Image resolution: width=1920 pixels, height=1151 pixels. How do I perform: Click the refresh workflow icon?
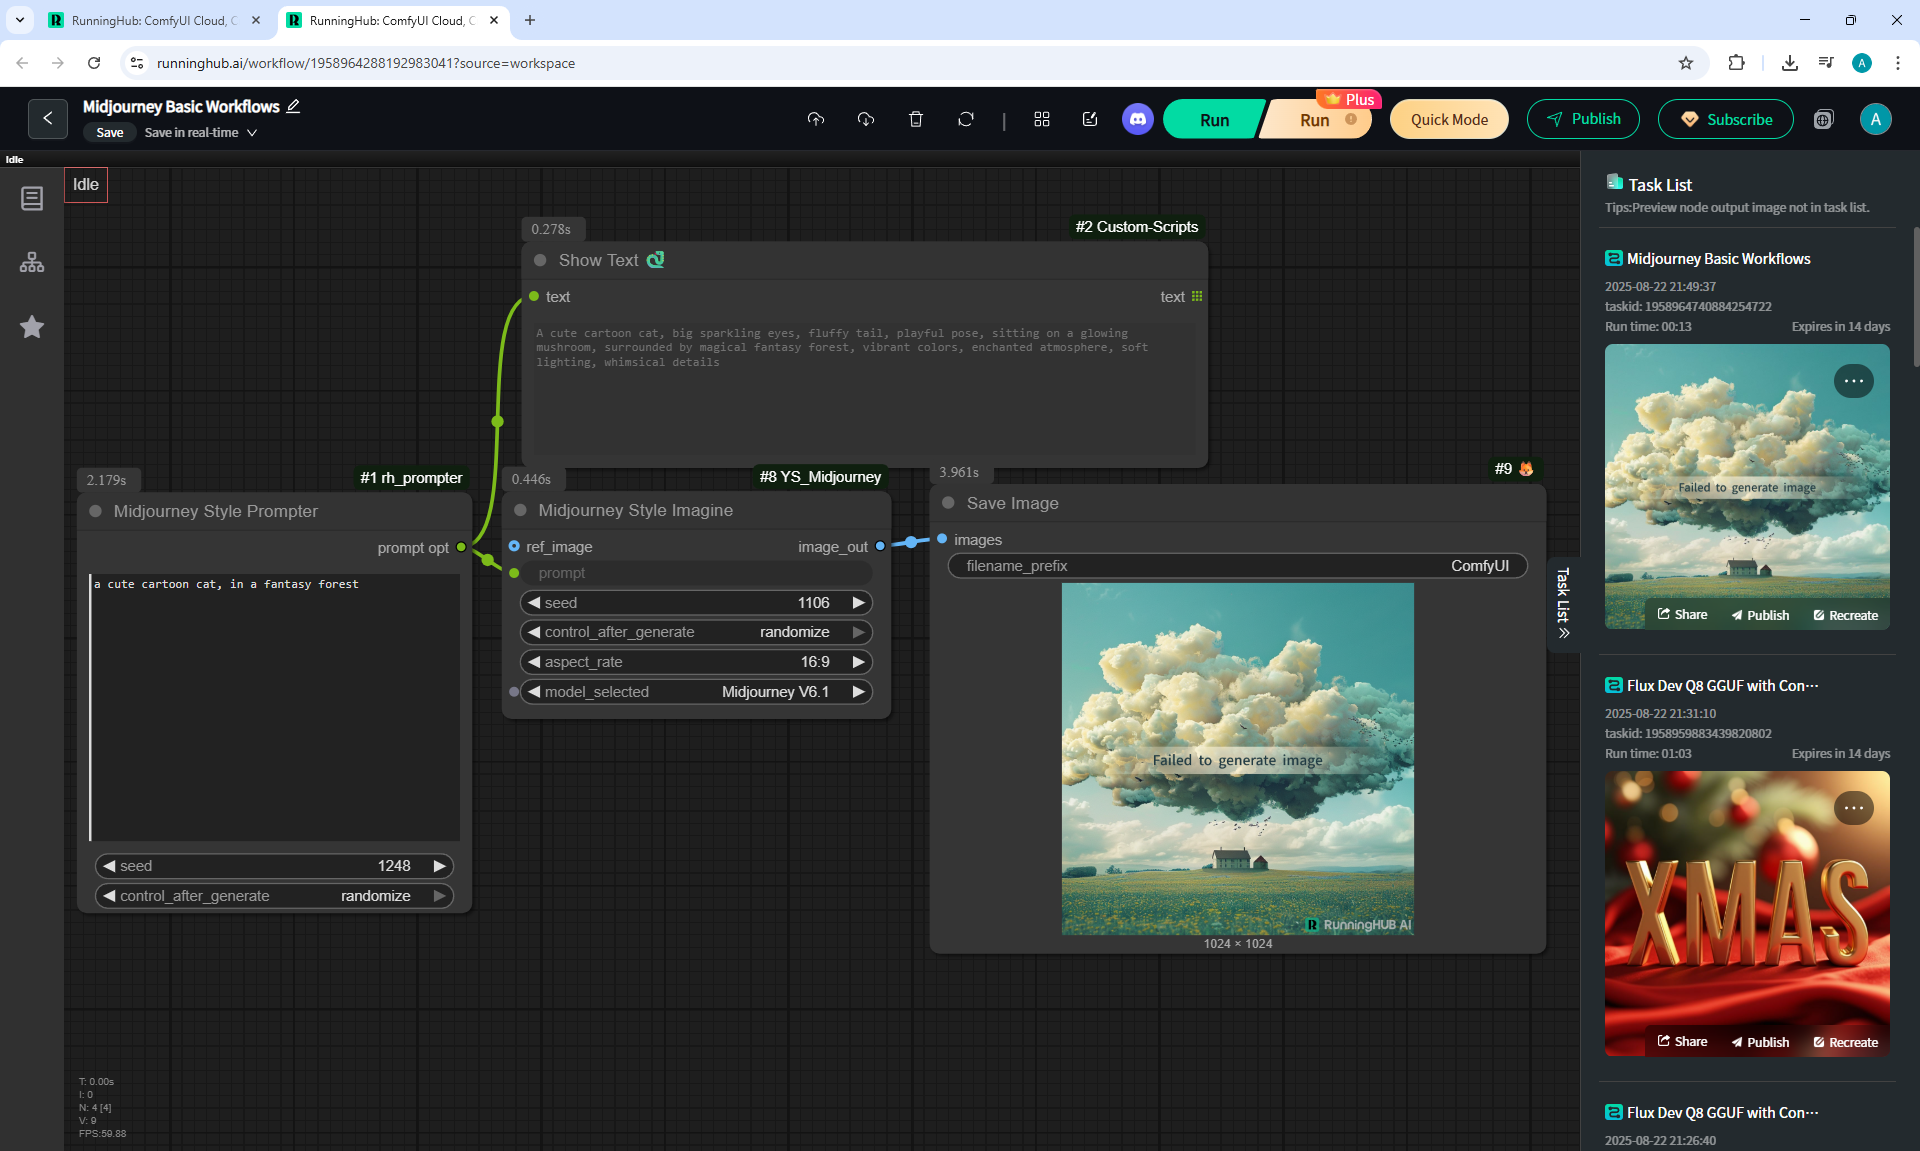pyautogui.click(x=965, y=119)
